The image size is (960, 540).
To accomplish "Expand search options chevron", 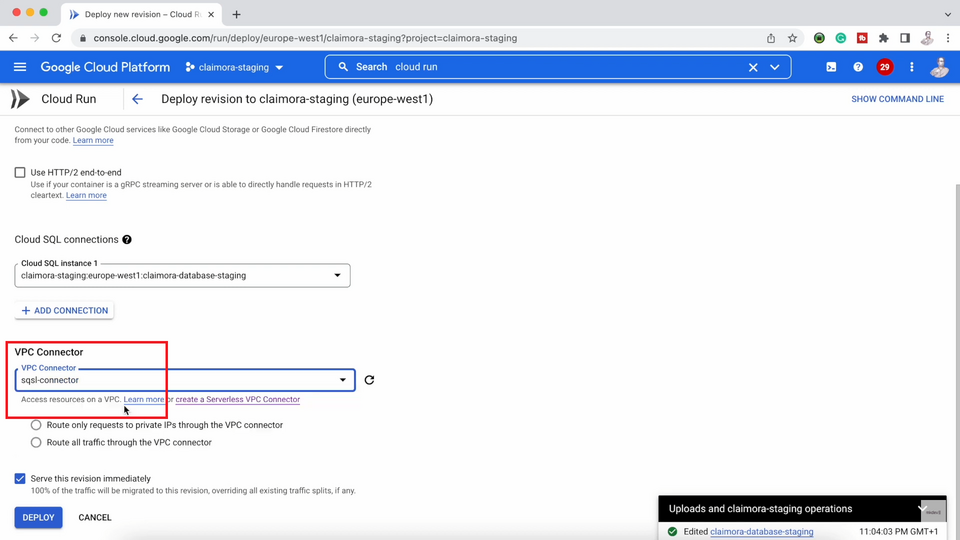I will pyautogui.click(x=774, y=67).
